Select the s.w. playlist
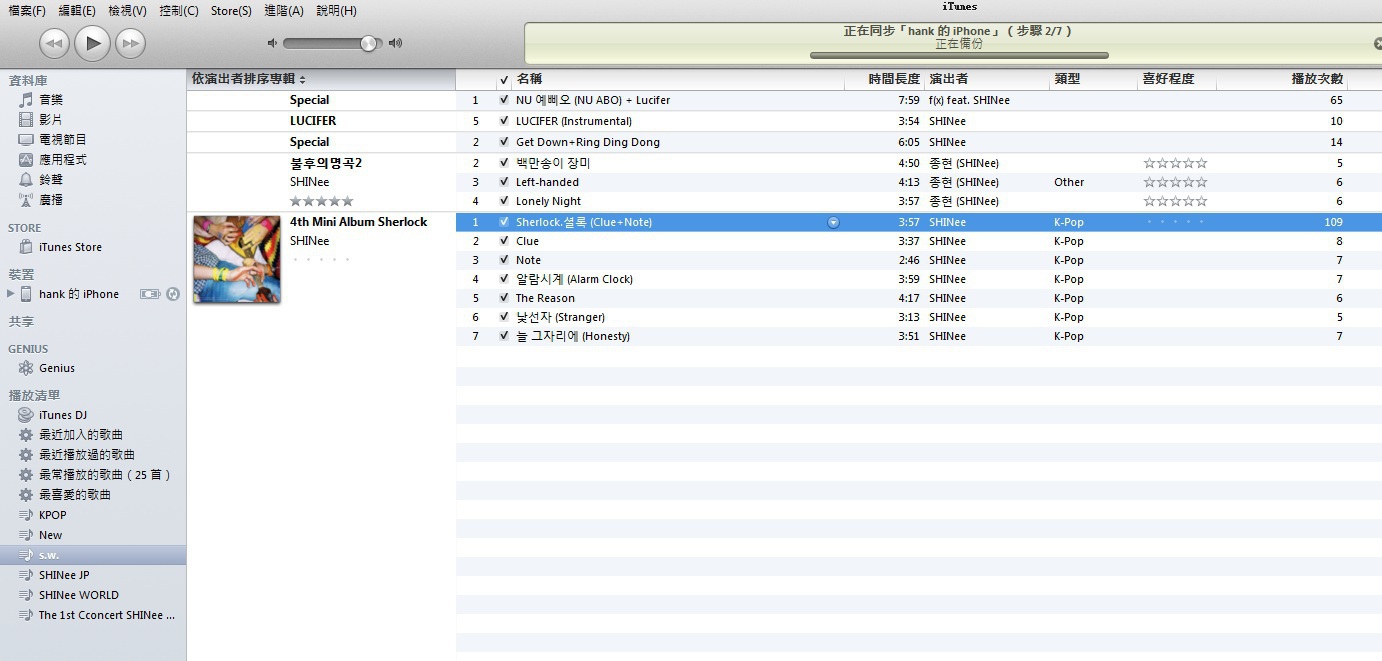The width and height of the screenshot is (1382, 661). [93, 555]
